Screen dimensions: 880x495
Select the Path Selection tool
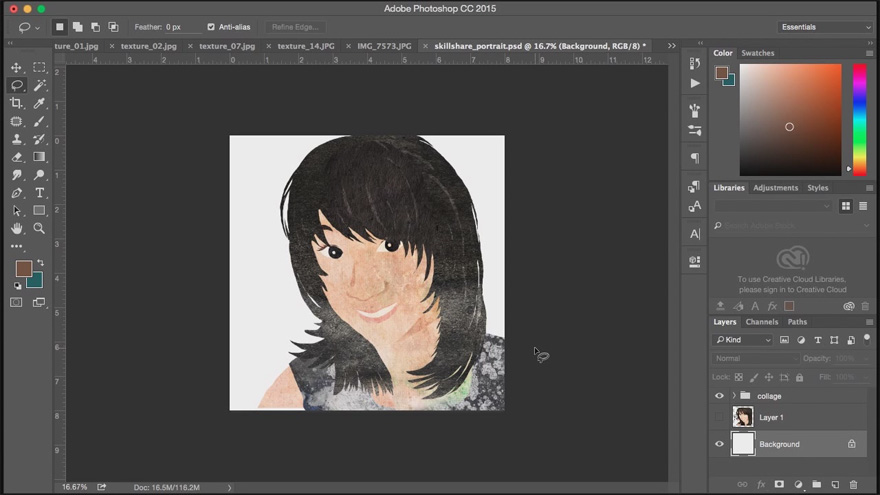tap(16, 211)
